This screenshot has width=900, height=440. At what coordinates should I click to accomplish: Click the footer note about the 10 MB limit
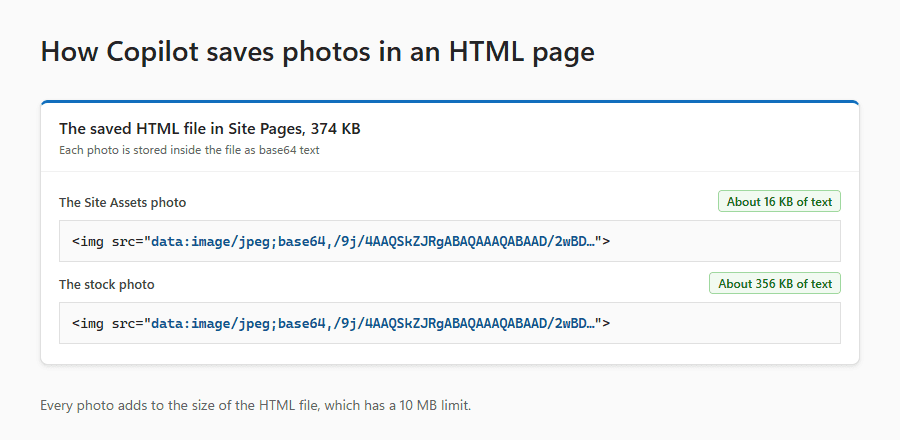click(255, 406)
